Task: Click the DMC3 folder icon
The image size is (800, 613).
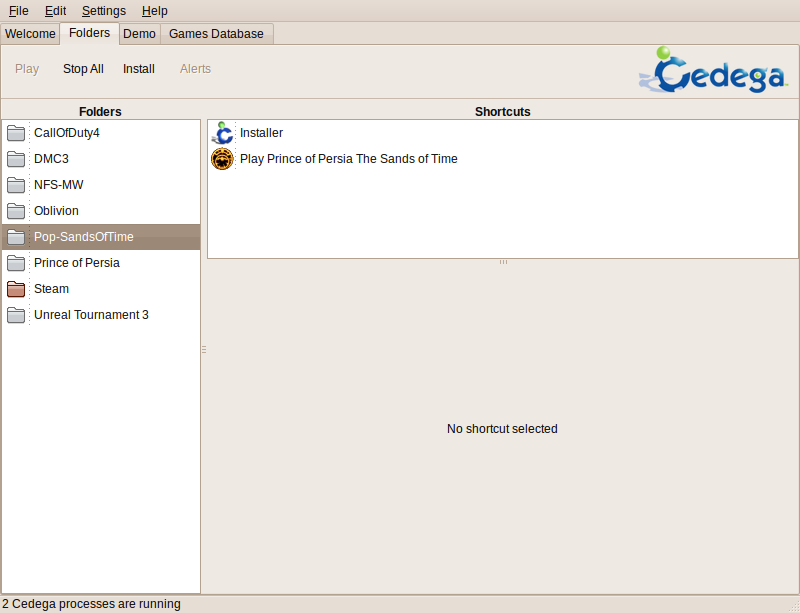Action: [x=16, y=159]
